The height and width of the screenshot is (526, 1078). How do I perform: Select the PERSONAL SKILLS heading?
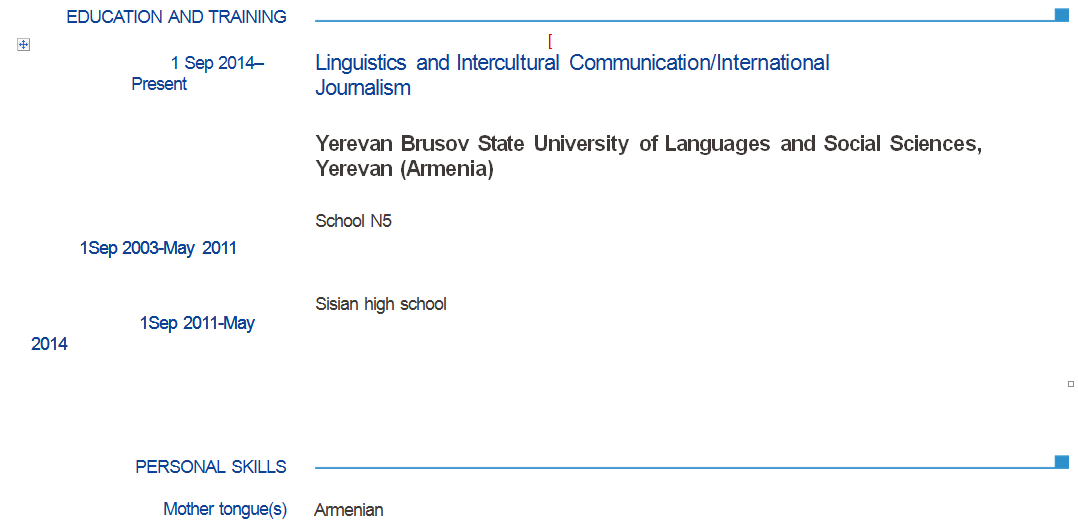click(211, 467)
